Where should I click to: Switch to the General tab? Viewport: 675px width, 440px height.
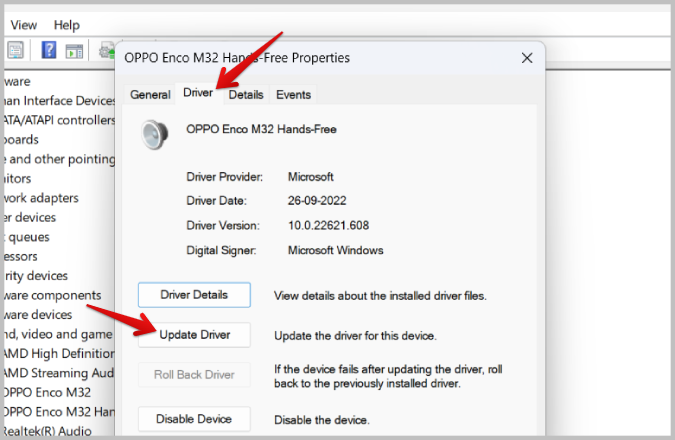point(150,94)
